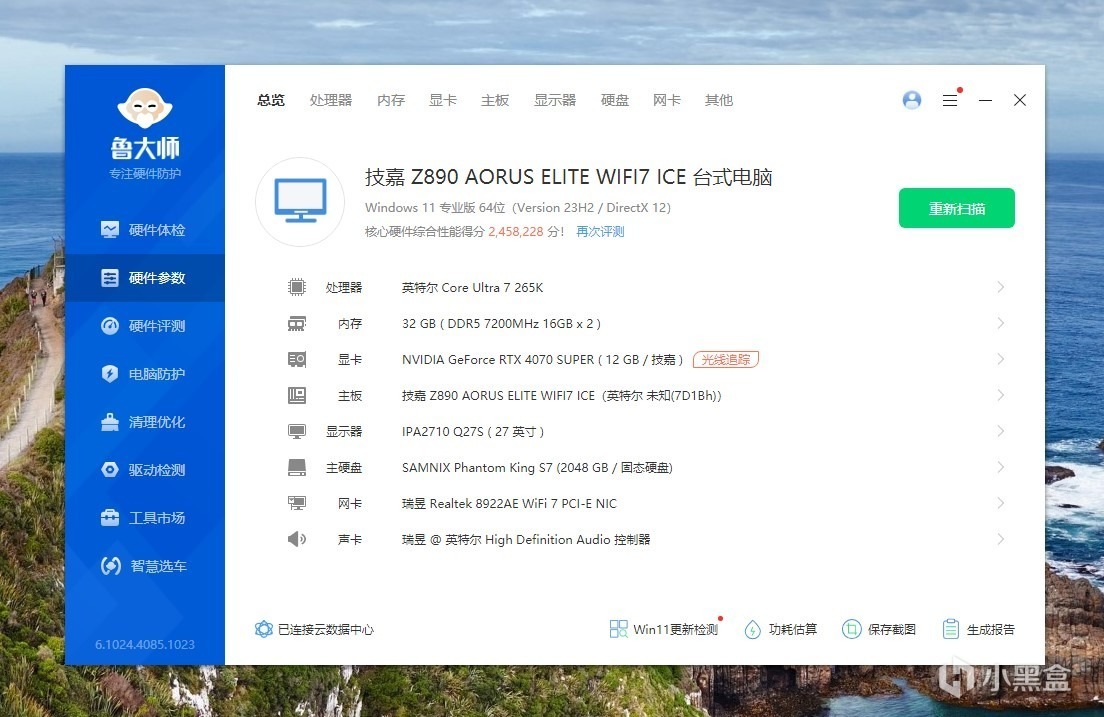Select the 硬件参数 sidebar icon

pos(110,278)
